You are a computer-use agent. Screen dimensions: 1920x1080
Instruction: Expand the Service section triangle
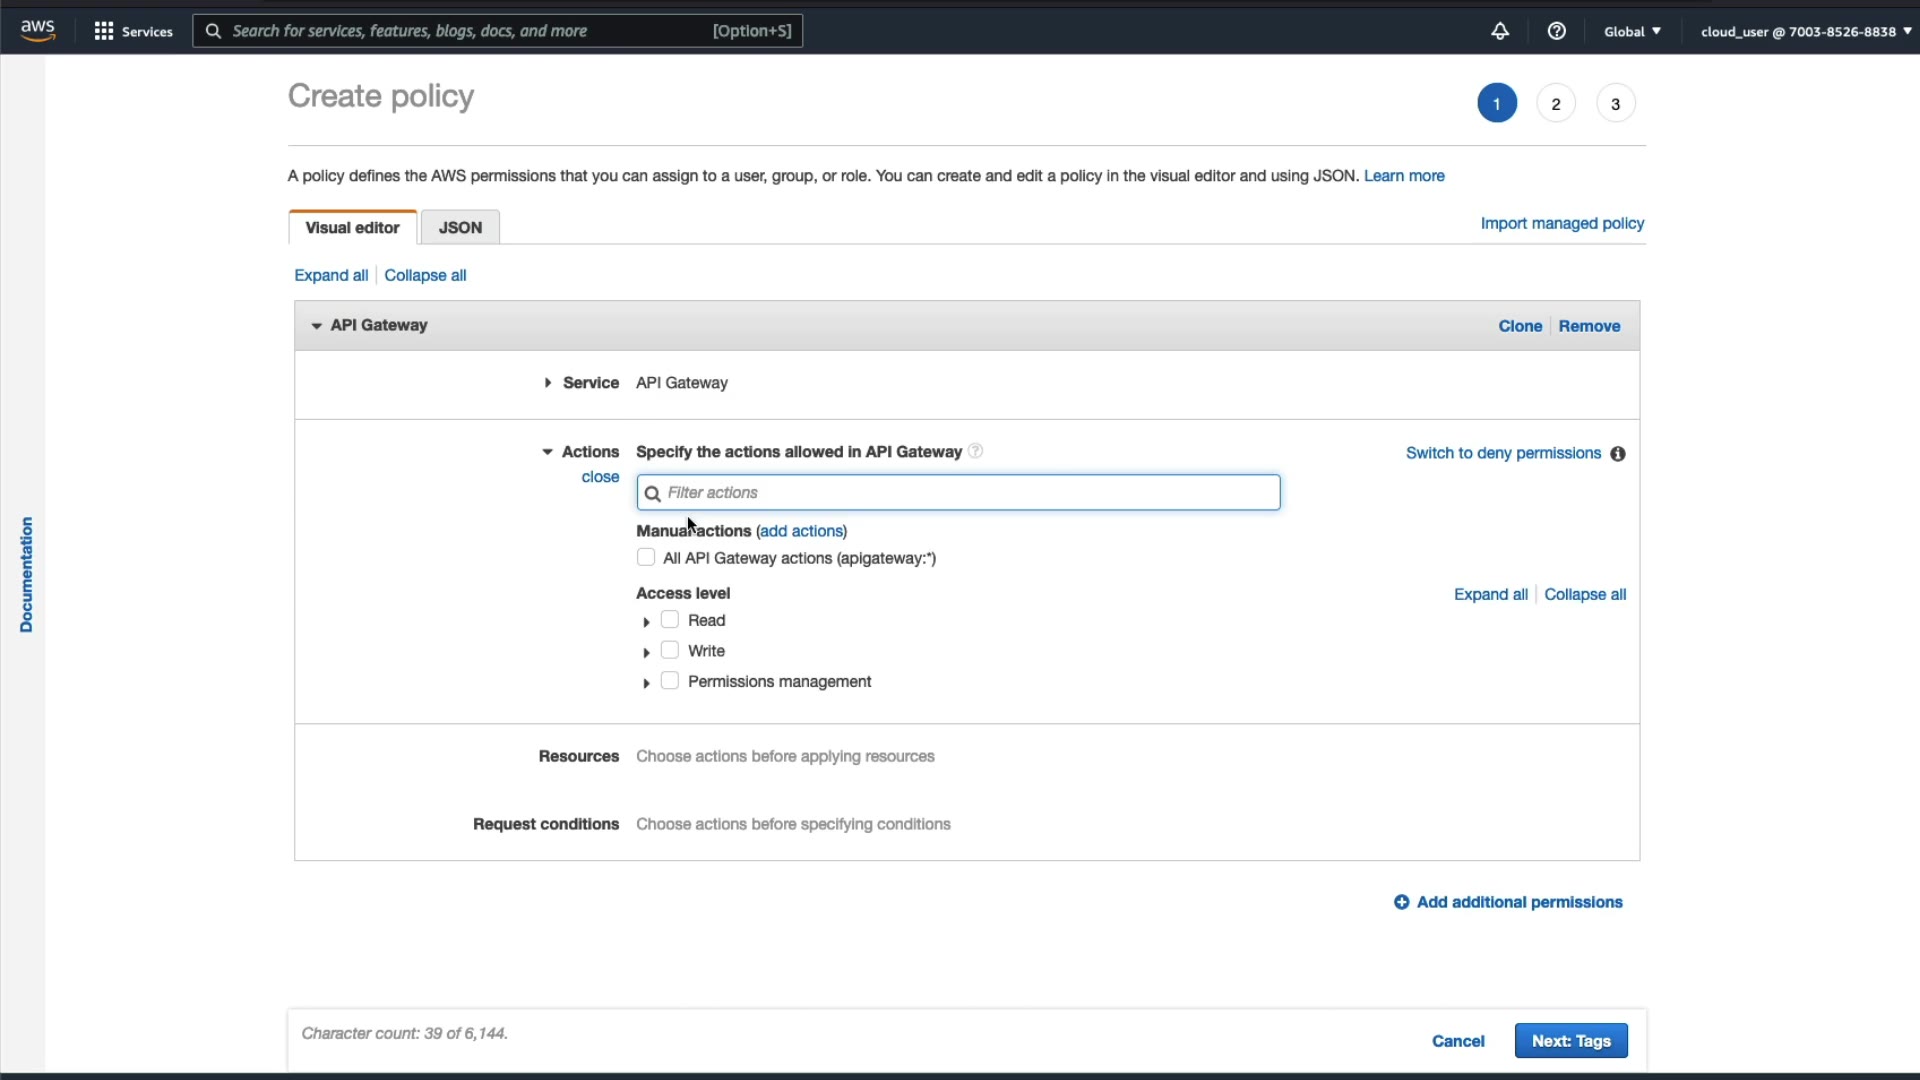(x=548, y=383)
